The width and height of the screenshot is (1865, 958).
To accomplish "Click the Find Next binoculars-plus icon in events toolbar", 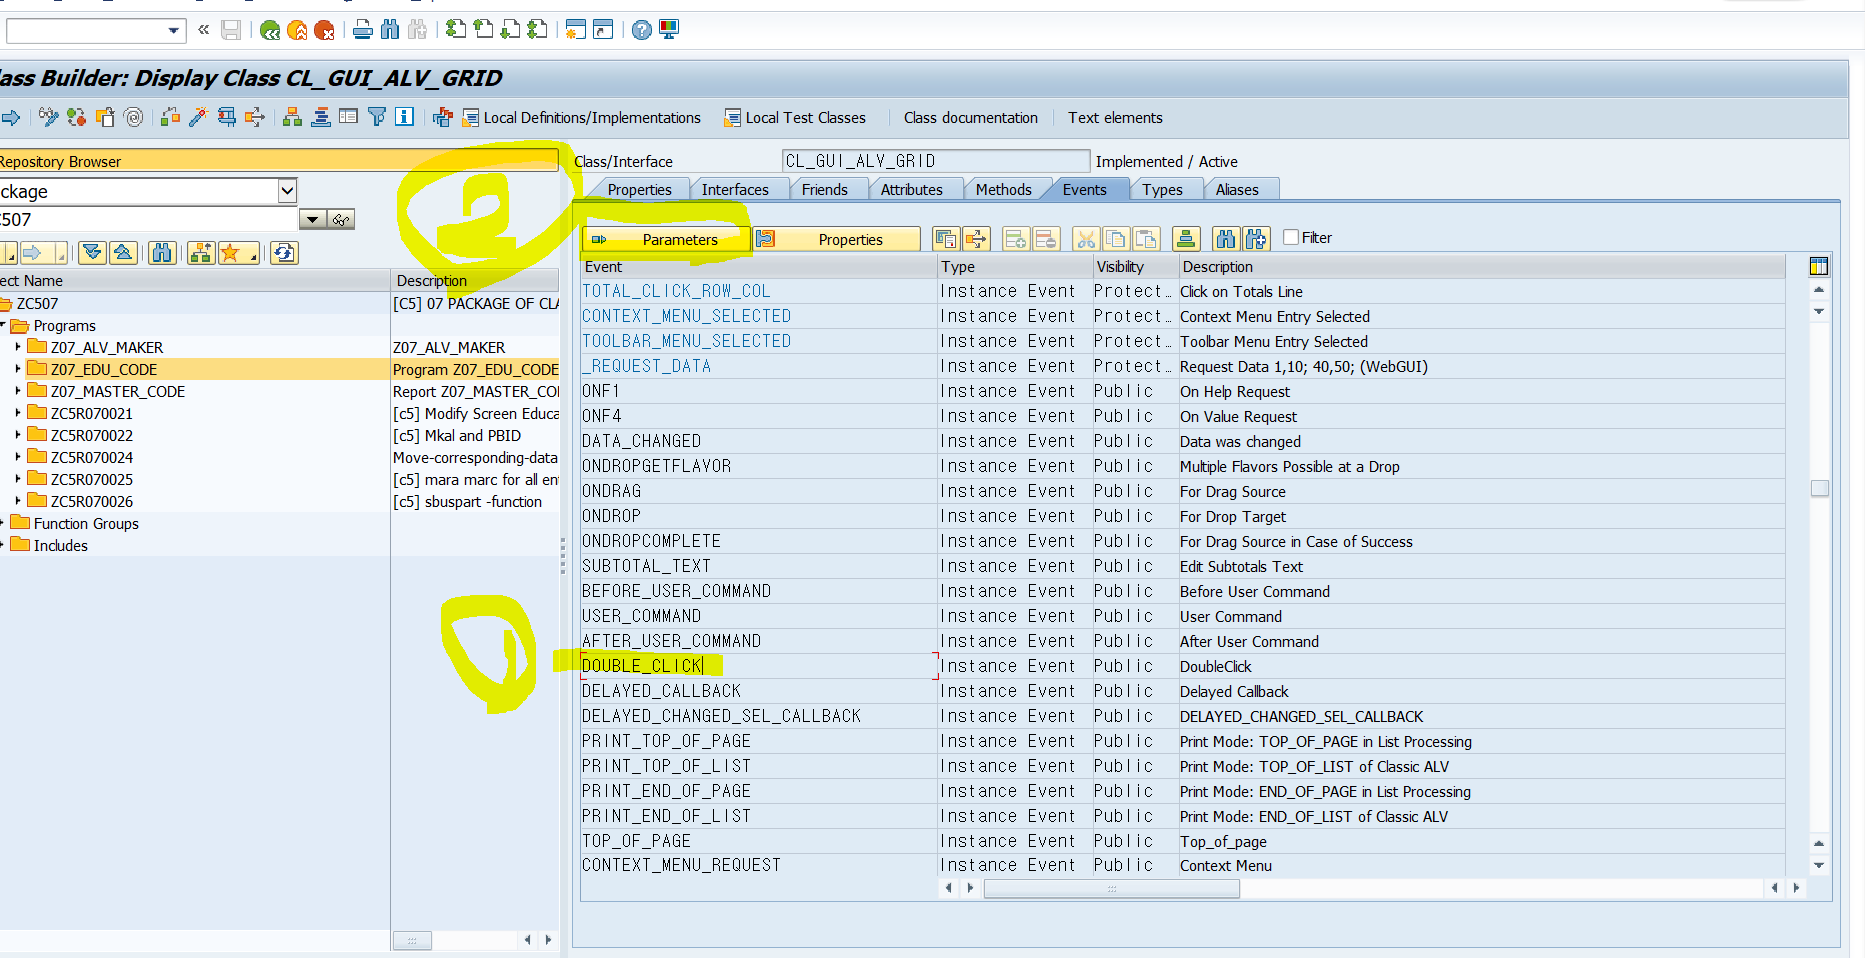I will (1256, 238).
